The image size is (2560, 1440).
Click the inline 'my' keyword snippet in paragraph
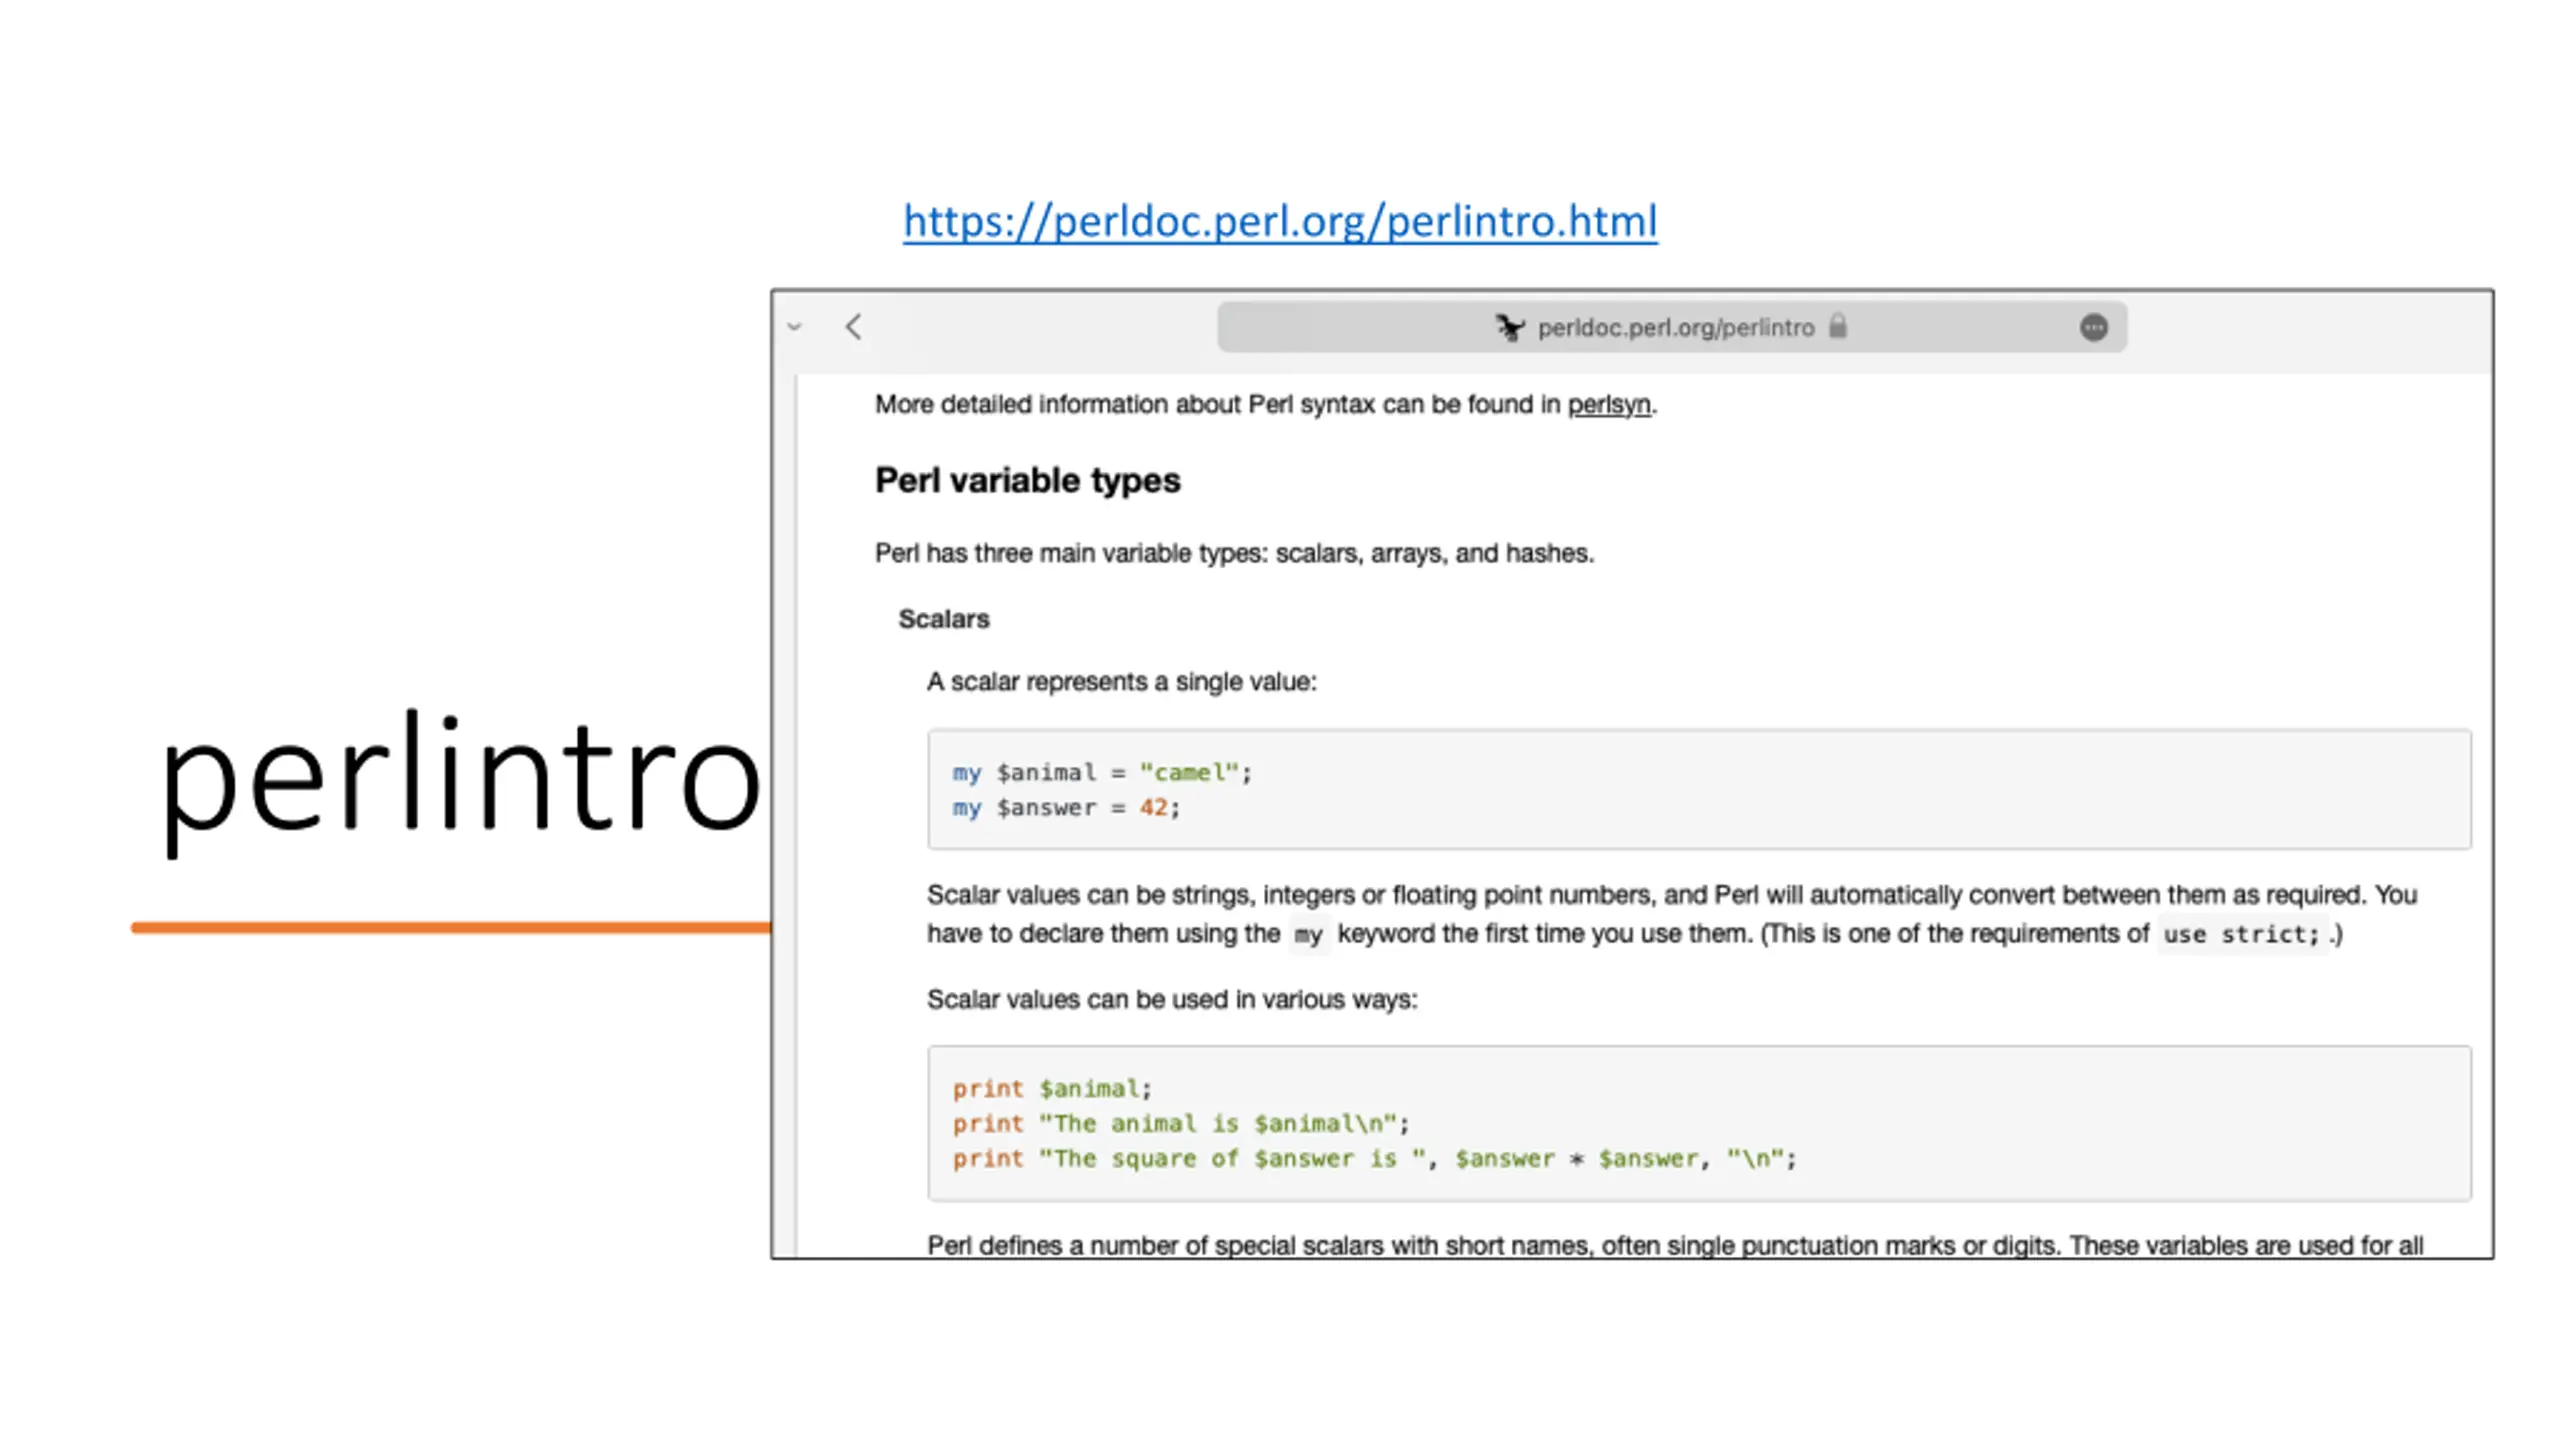pyautogui.click(x=1308, y=935)
